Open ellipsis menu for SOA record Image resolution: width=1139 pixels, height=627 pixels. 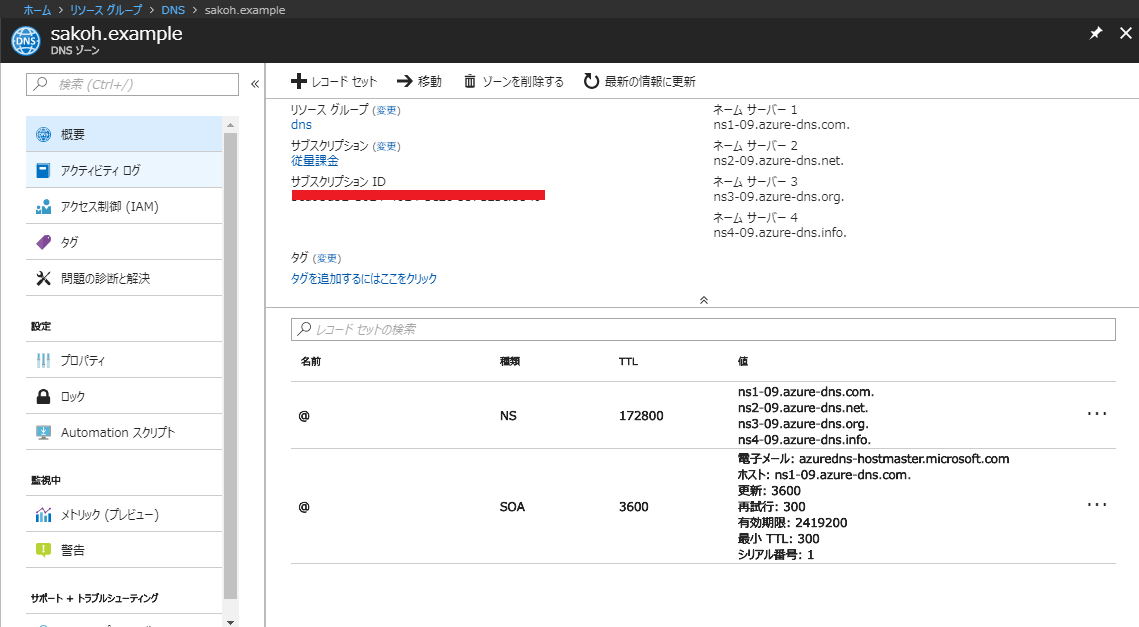[1097, 505]
